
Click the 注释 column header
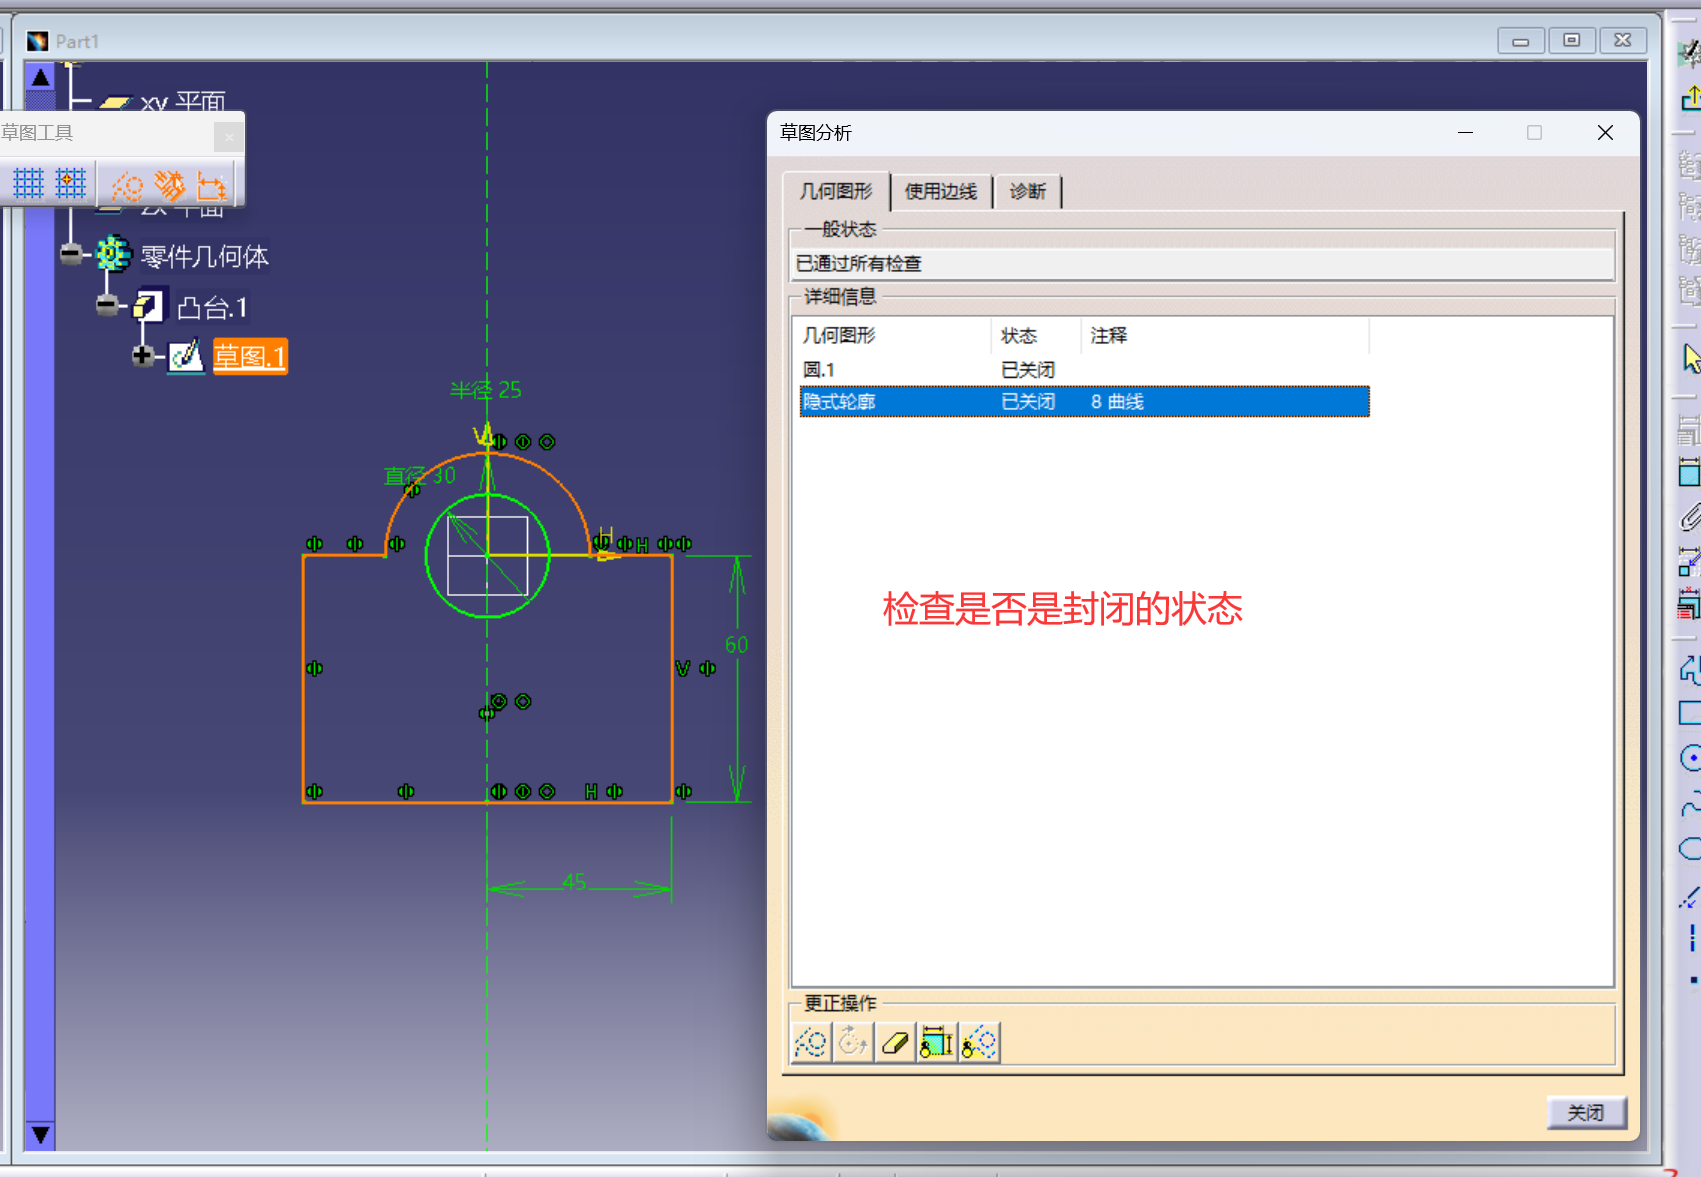point(1225,336)
